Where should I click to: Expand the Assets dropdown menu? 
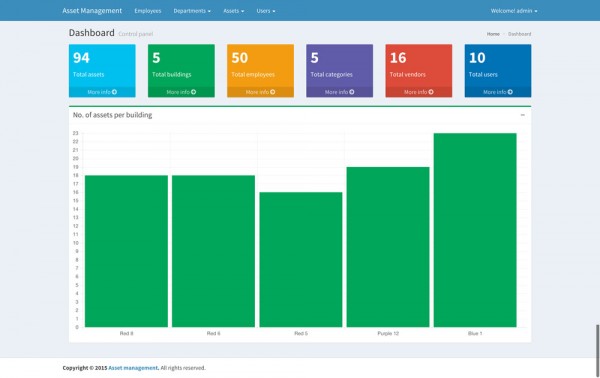point(233,11)
